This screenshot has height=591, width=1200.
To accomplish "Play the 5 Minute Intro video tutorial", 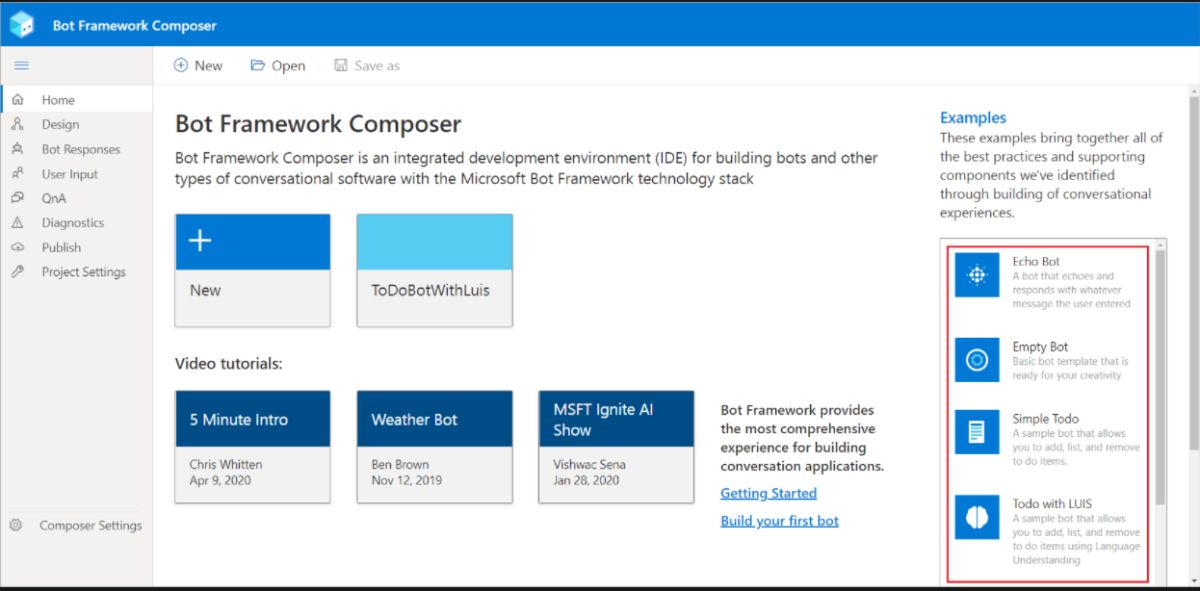I will pyautogui.click(x=252, y=447).
